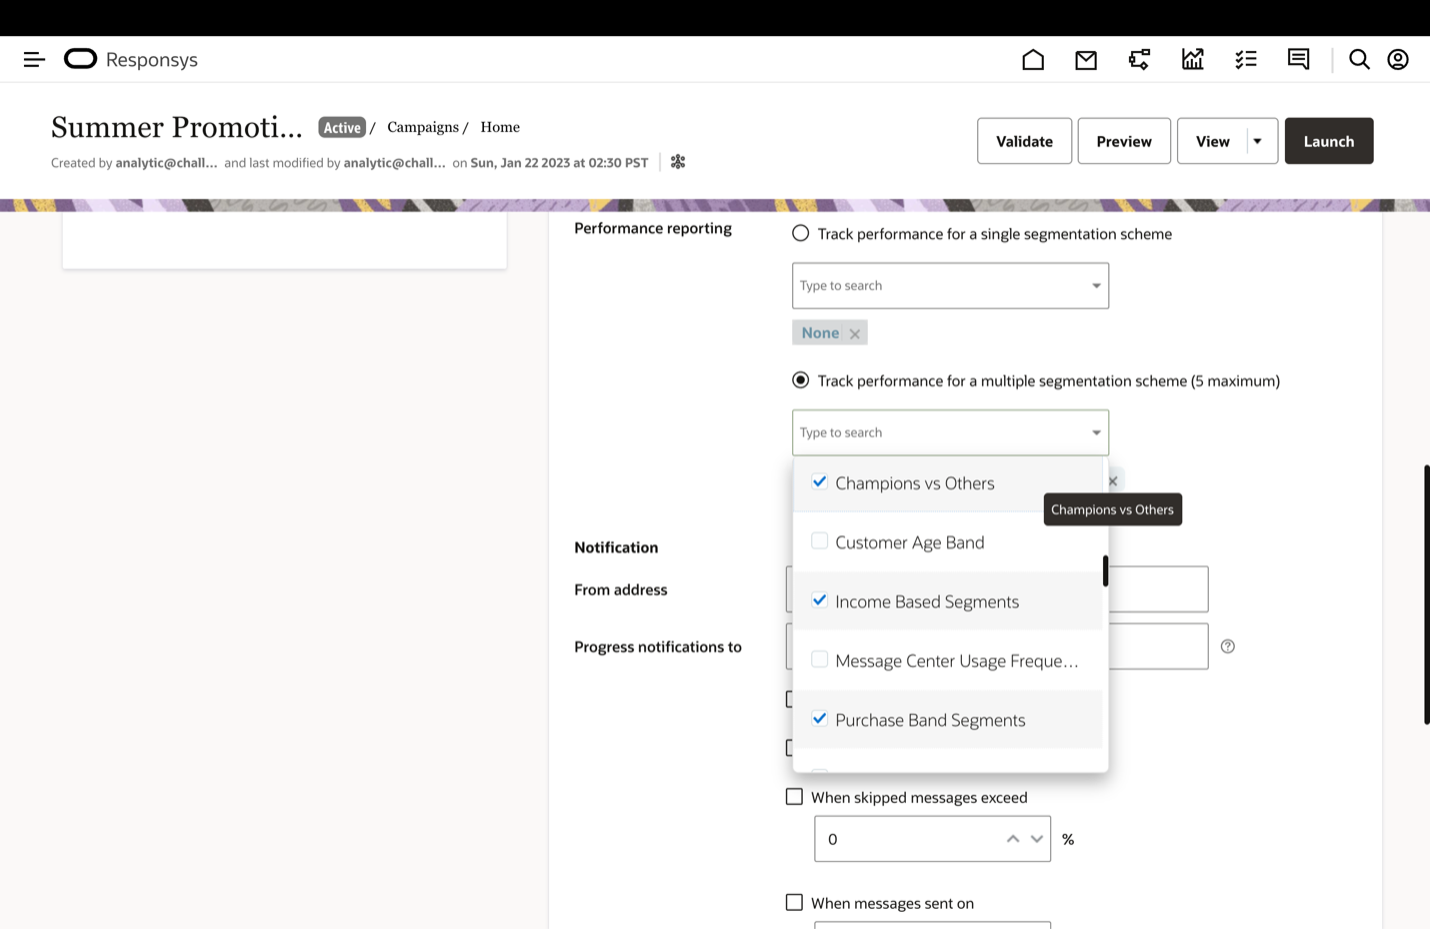Open the message chat icon
The image size is (1430, 931).
pyautogui.click(x=1298, y=60)
